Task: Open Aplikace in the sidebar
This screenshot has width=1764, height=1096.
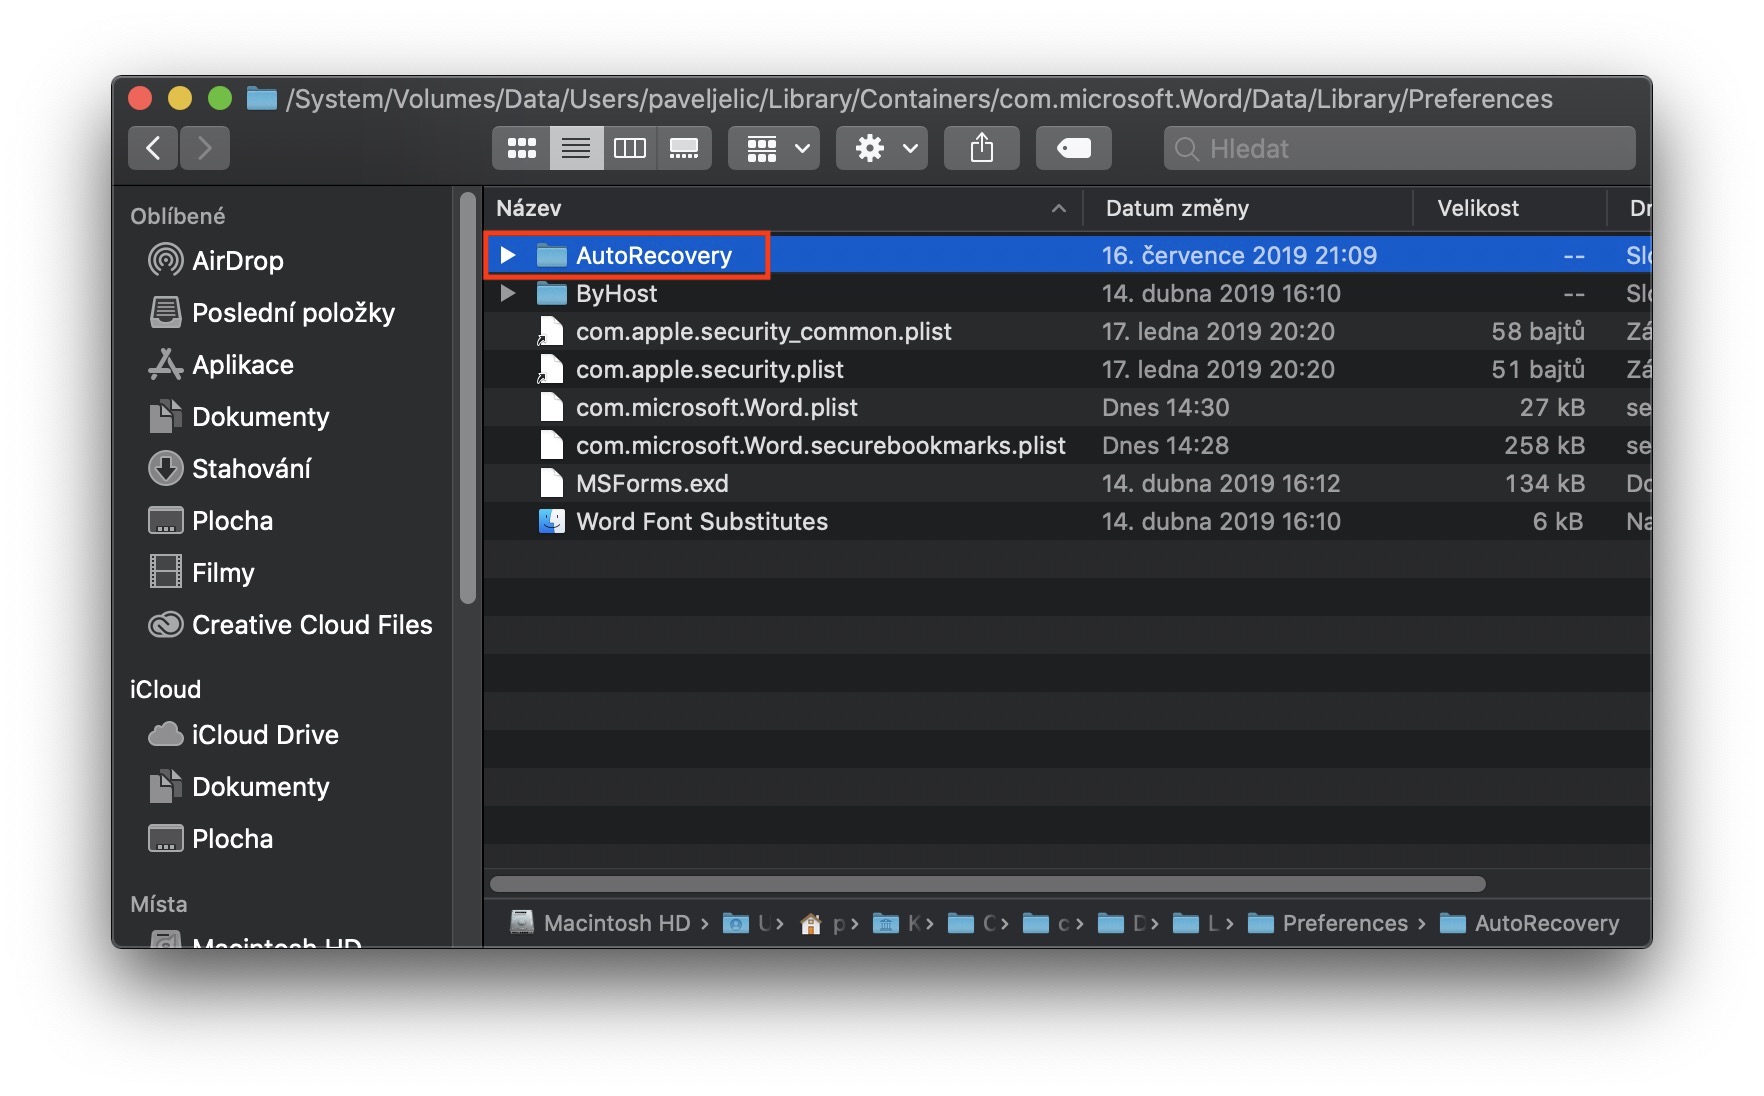Action: pyautogui.click(x=221, y=364)
